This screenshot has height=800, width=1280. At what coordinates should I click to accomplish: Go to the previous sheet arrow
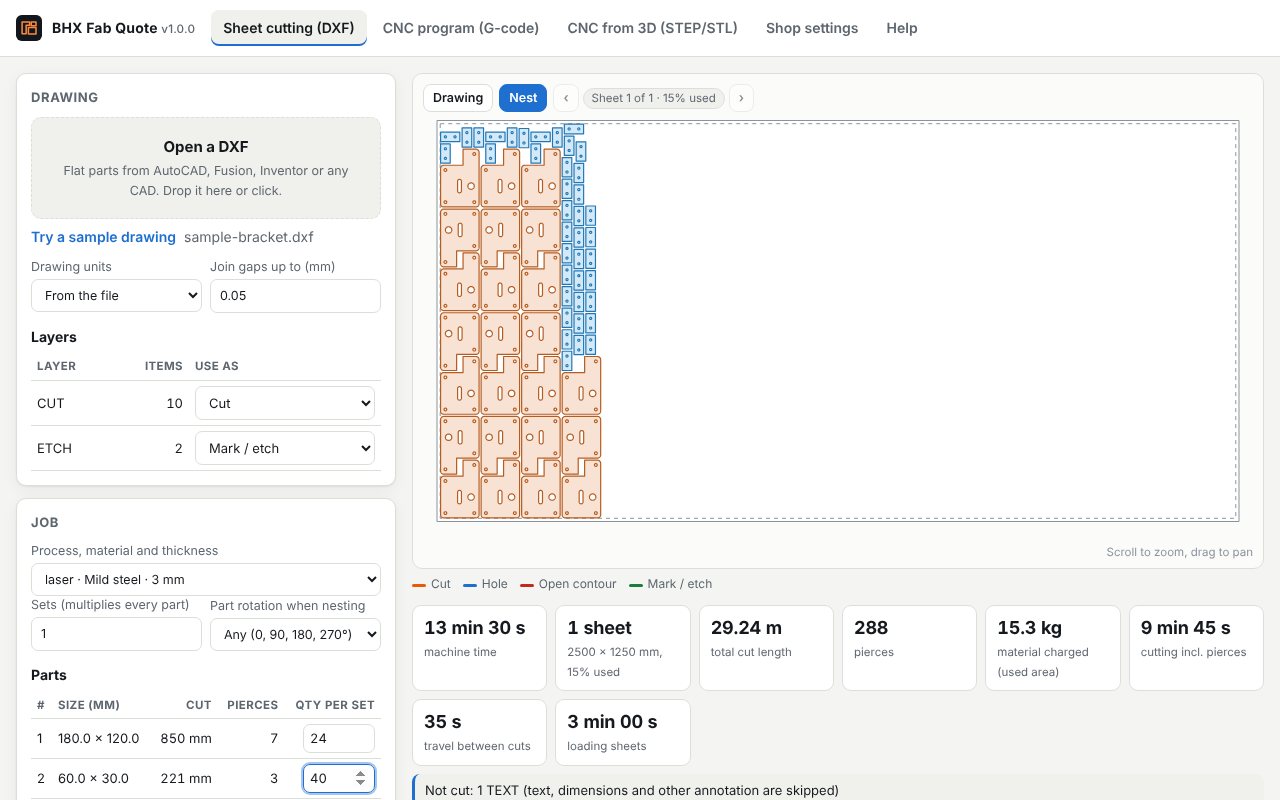(566, 98)
